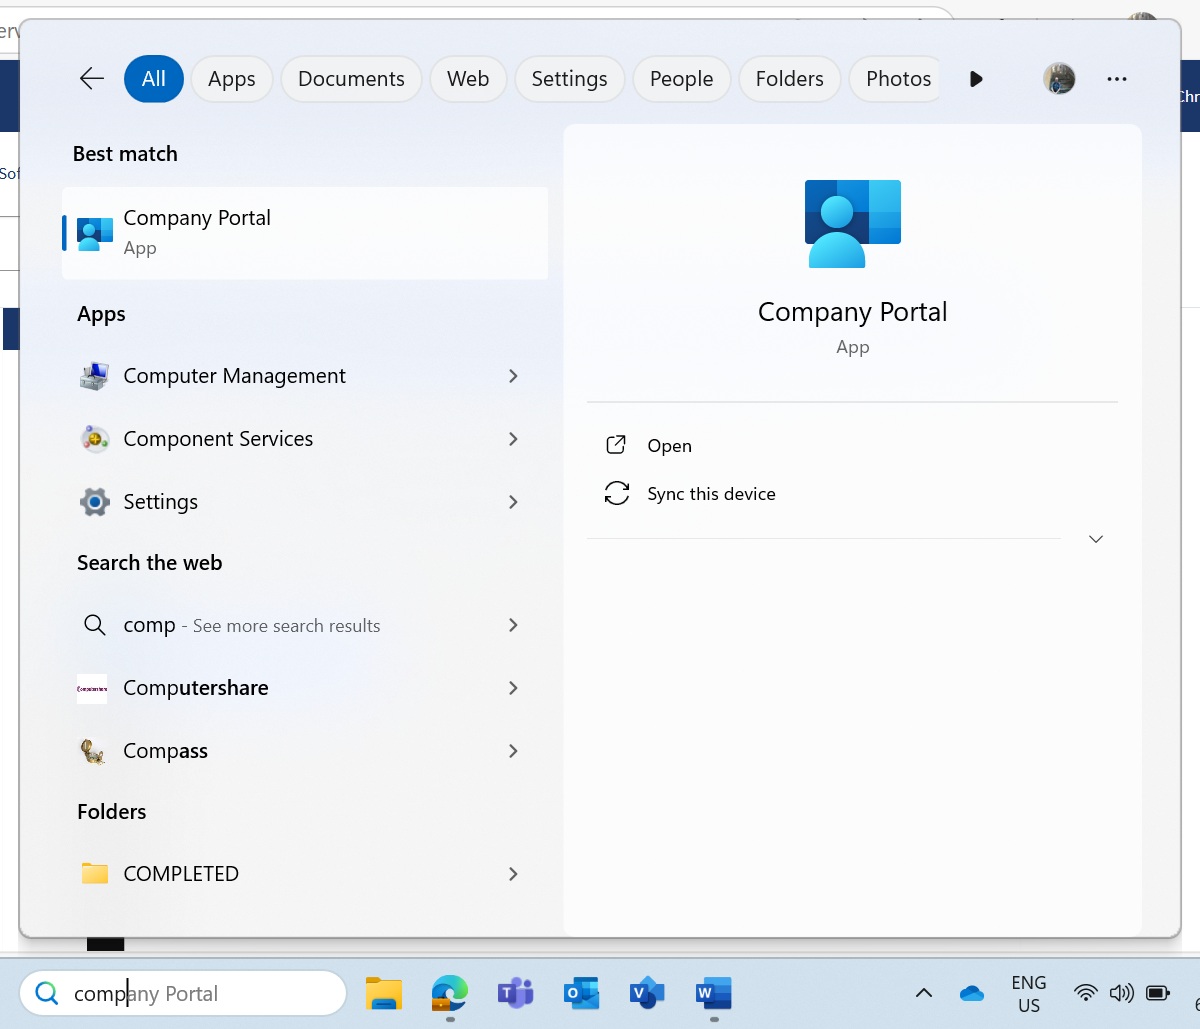Switch to the People filter tab
1200x1029 pixels.
[x=681, y=79]
